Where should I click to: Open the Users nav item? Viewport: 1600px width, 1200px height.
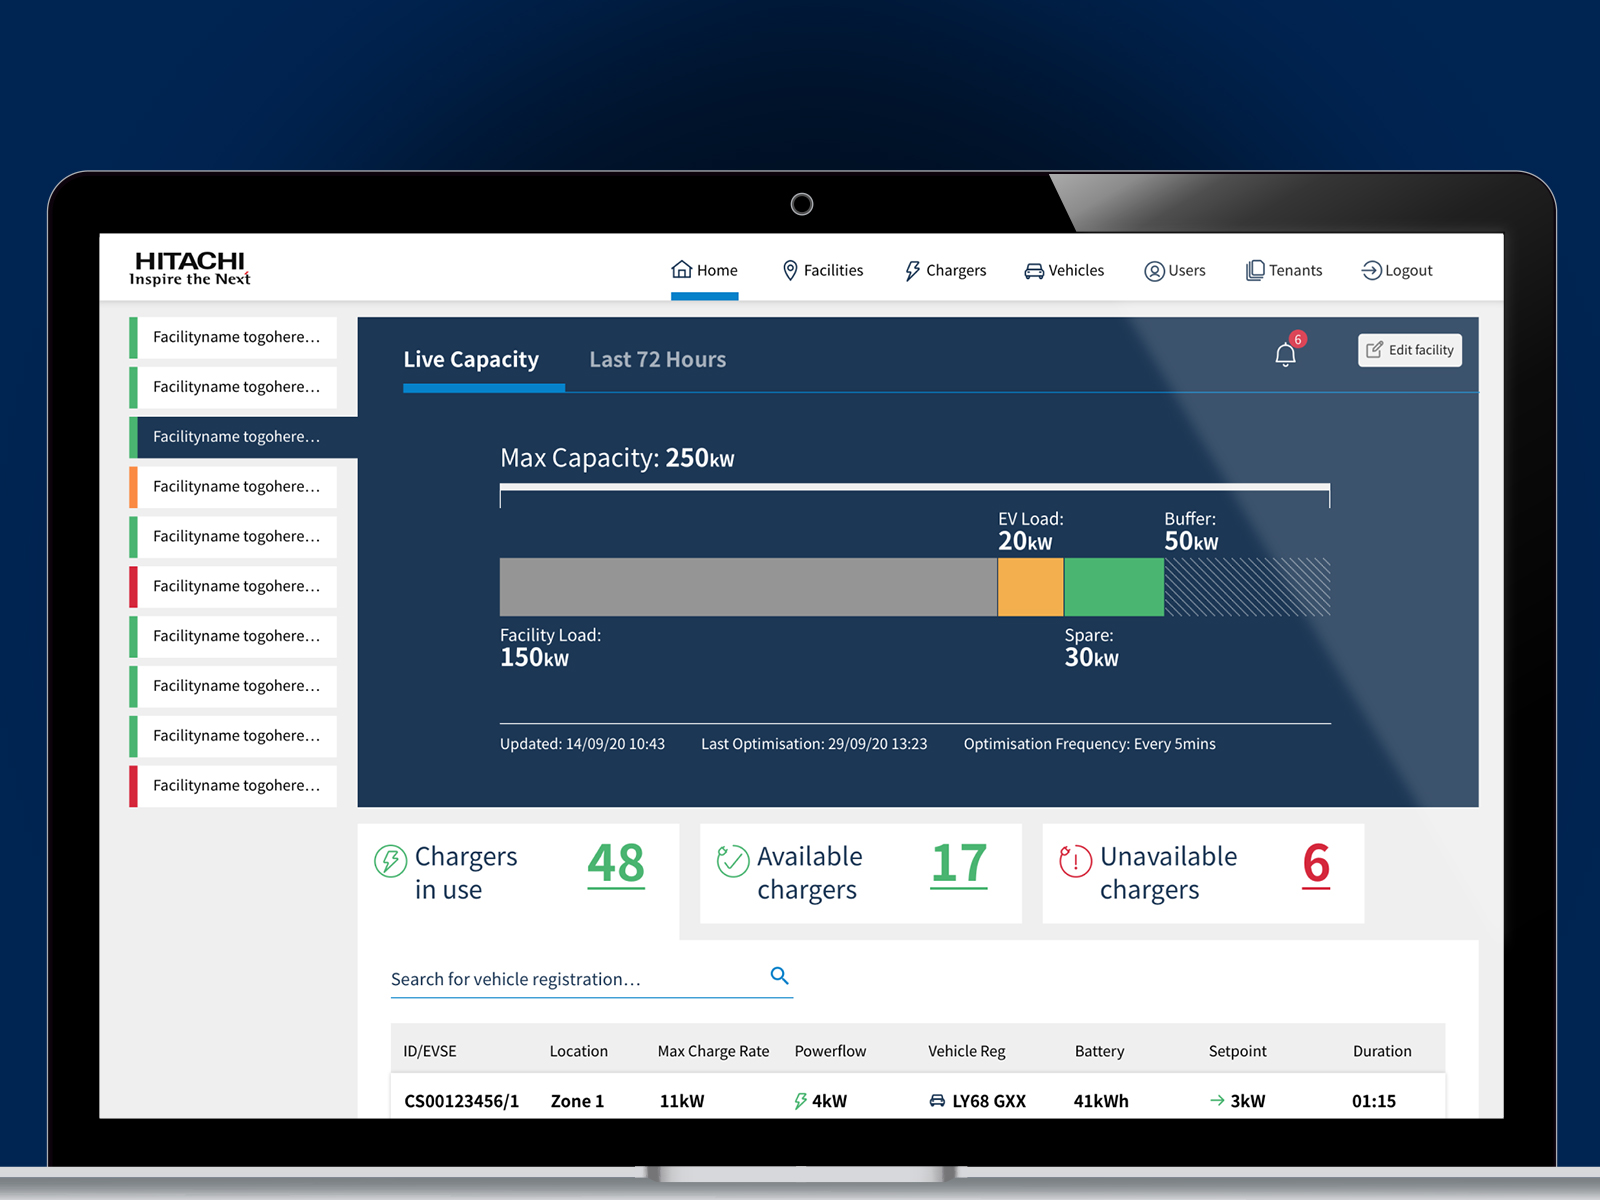click(x=1175, y=270)
